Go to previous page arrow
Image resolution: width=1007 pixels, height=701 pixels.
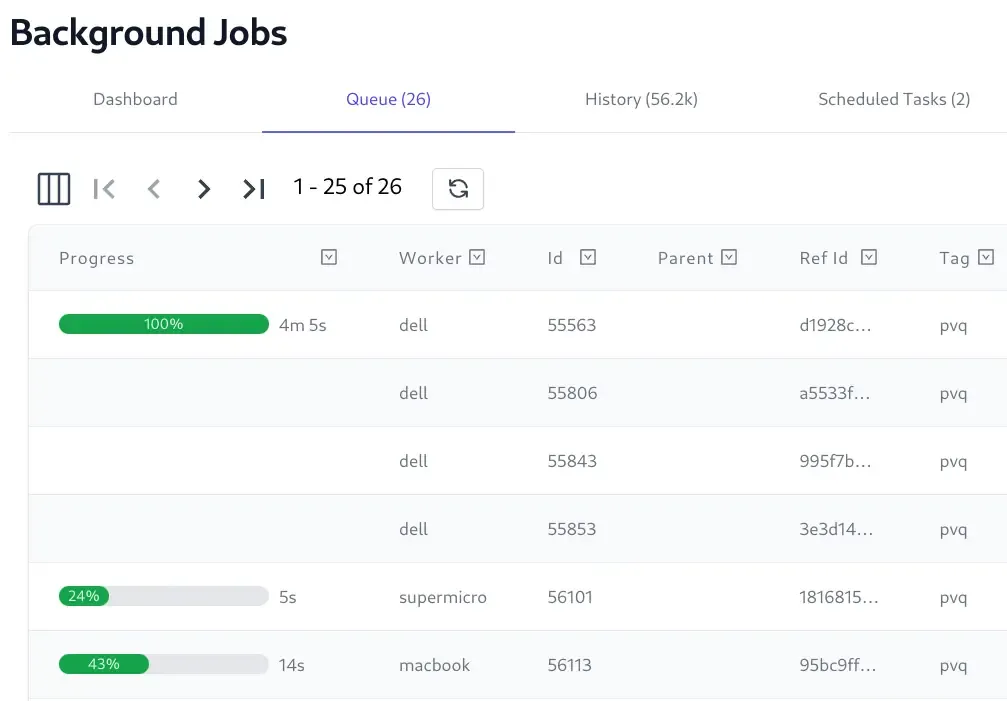tap(153, 189)
